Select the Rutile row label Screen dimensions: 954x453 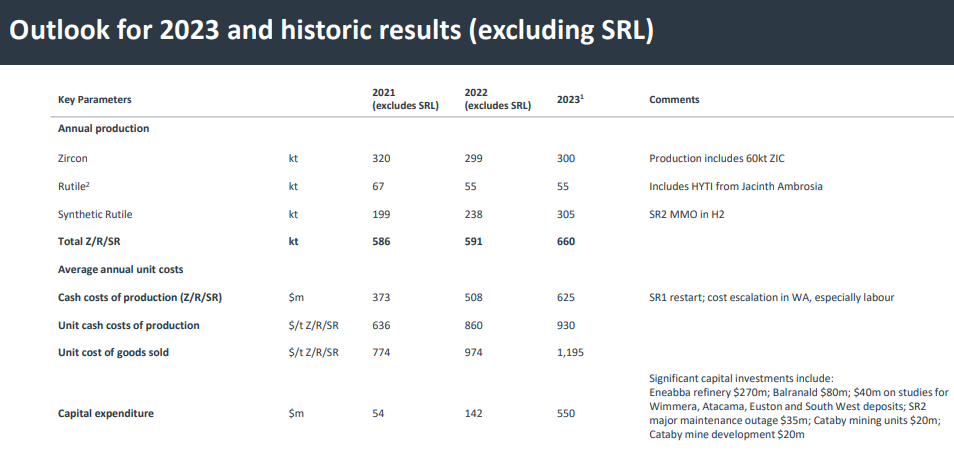point(73,186)
